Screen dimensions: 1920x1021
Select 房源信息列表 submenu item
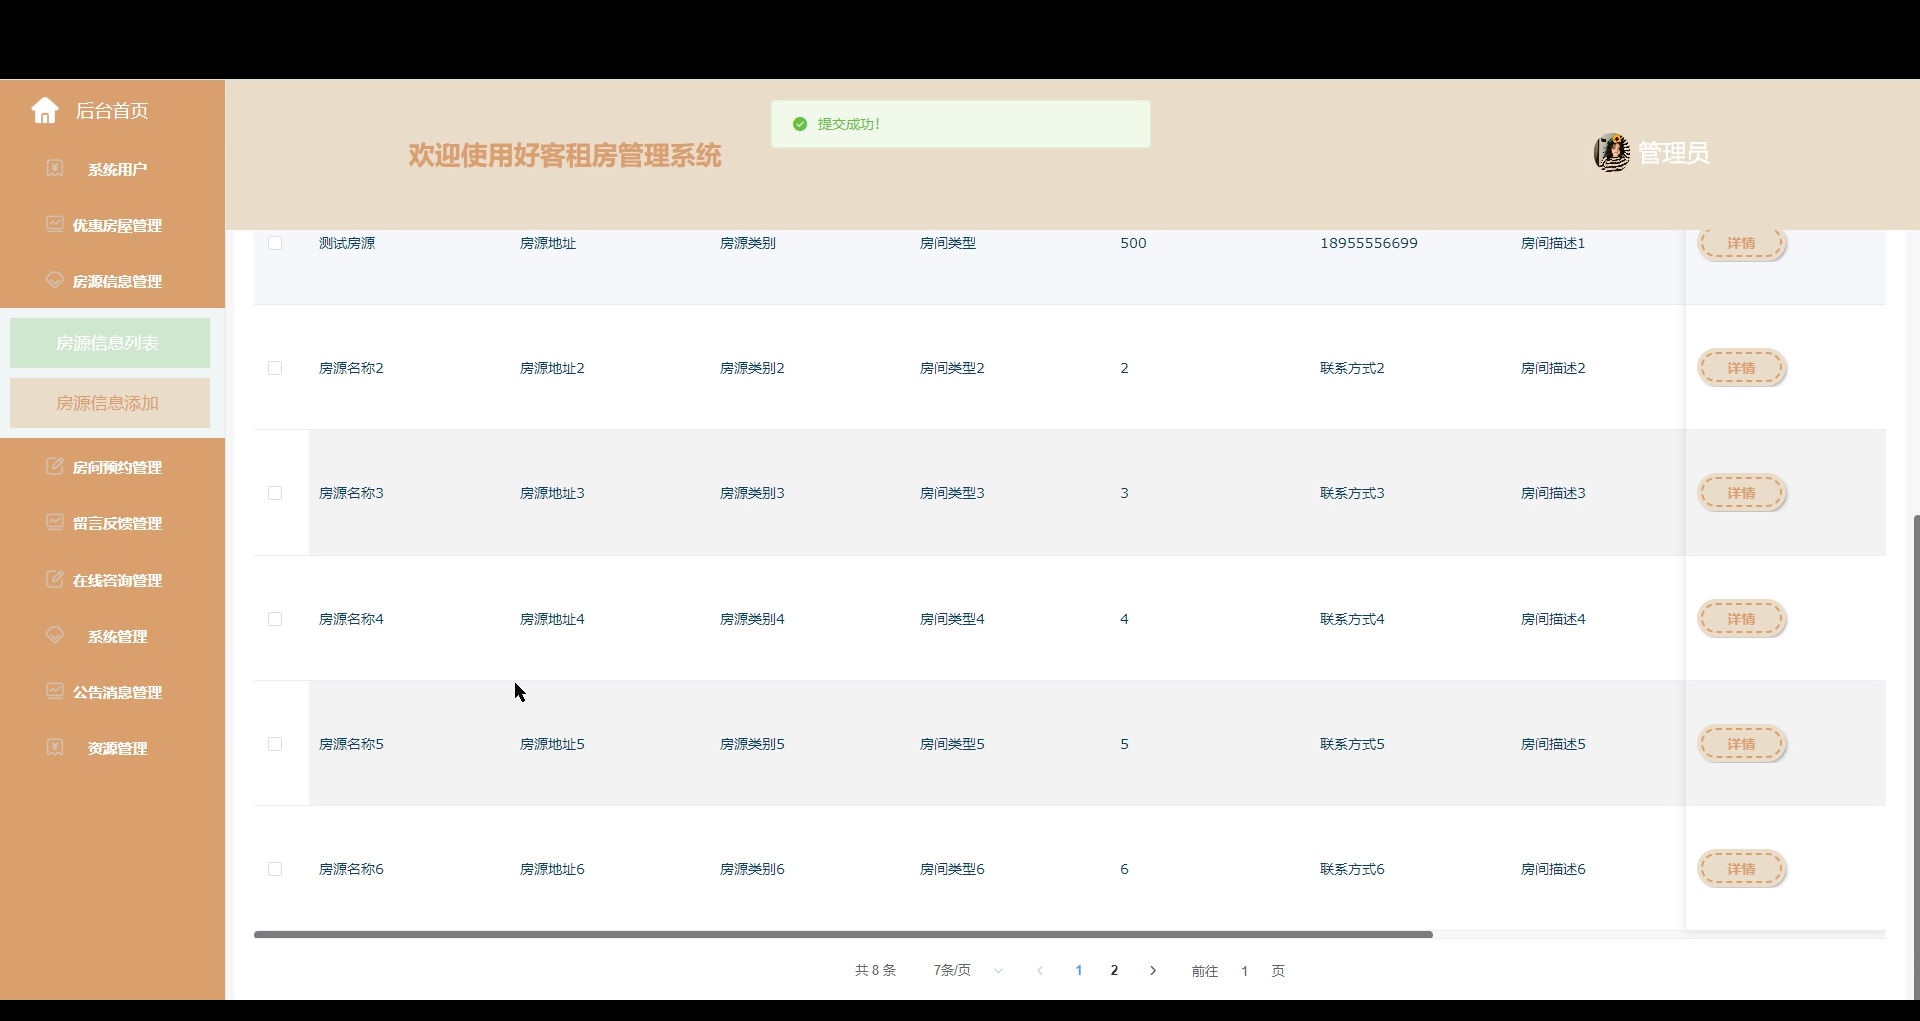click(110, 343)
